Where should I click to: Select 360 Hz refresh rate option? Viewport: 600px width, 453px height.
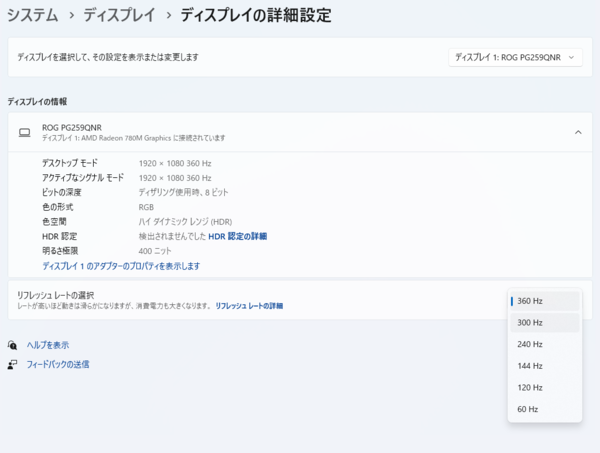click(545, 301)
